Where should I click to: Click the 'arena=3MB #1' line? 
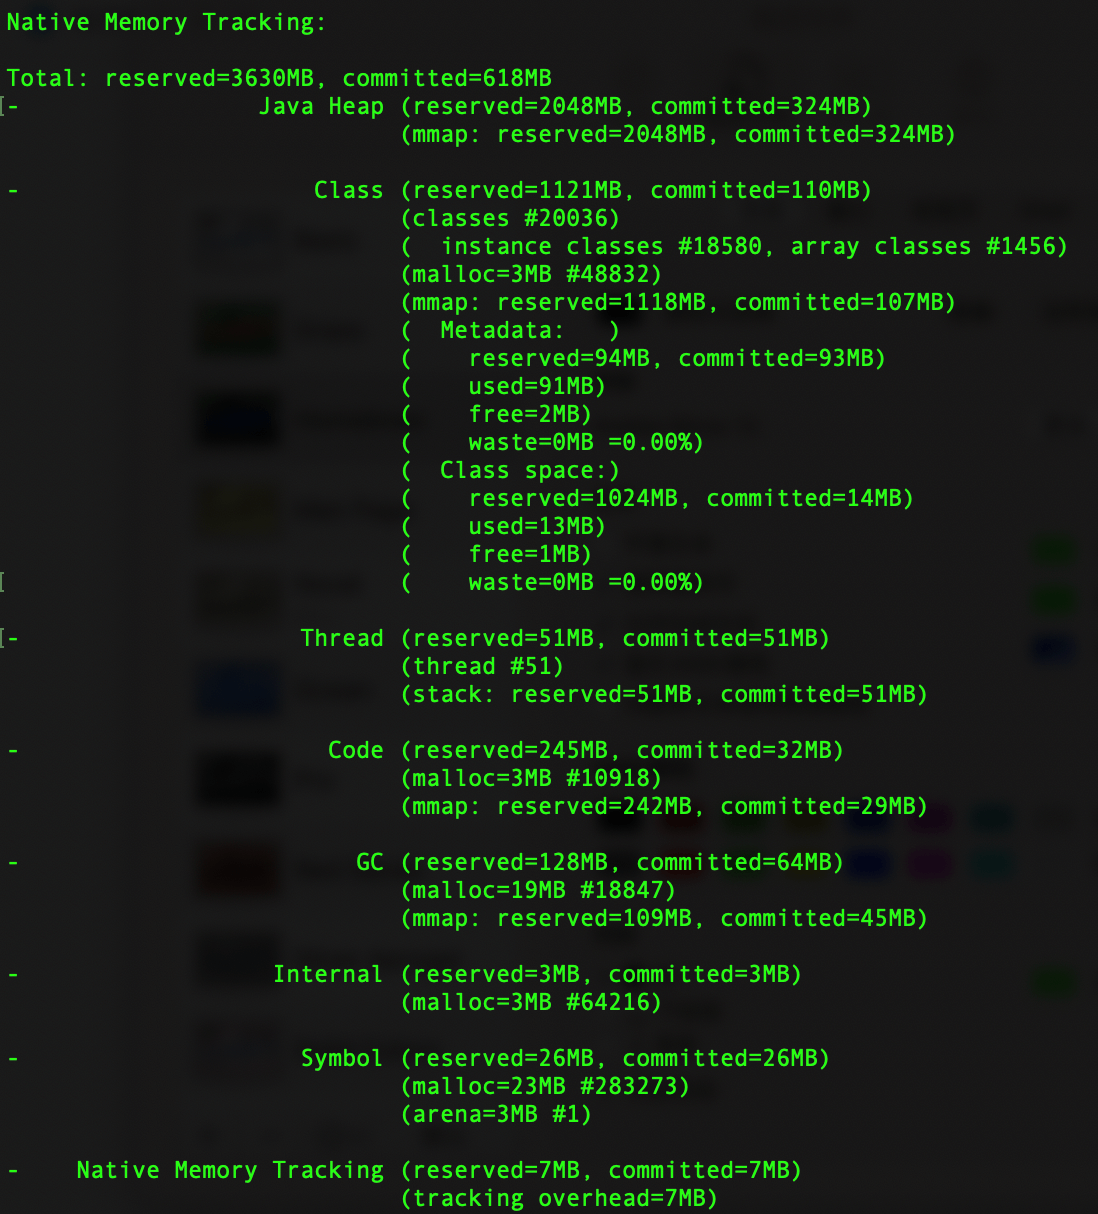[496, 1114]
